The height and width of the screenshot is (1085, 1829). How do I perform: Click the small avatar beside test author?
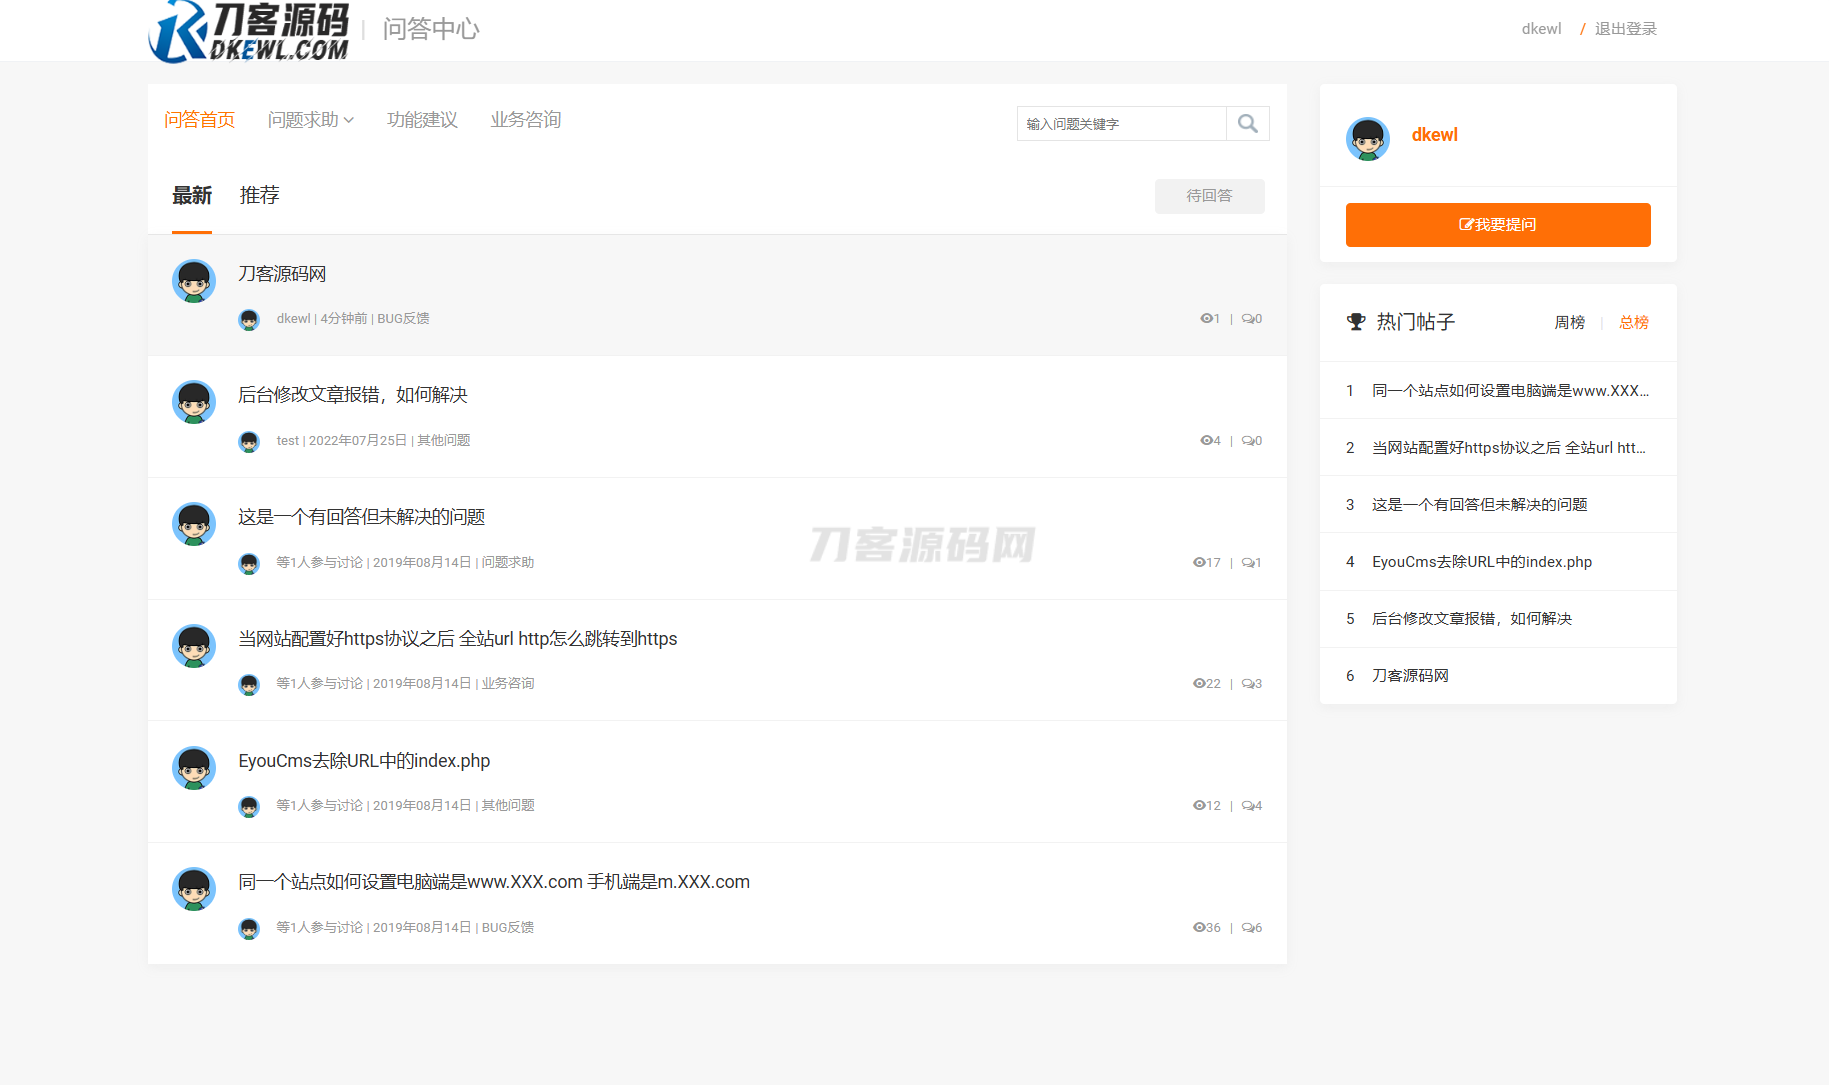point(249,441)
